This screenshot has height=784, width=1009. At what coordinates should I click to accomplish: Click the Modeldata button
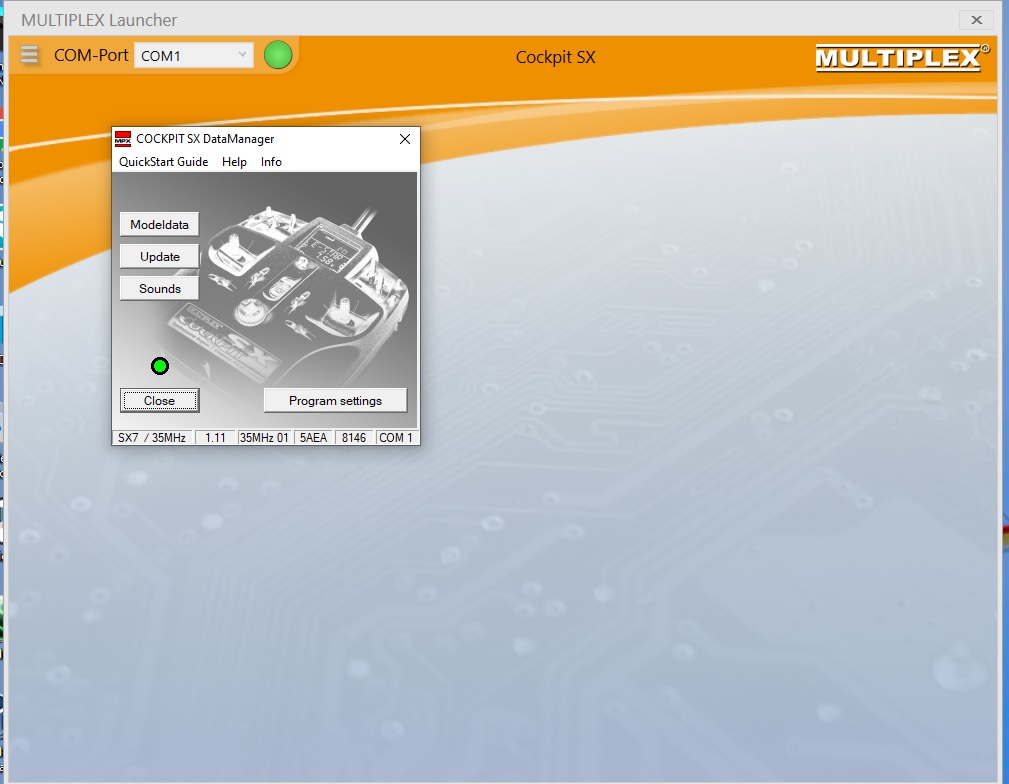159,225
